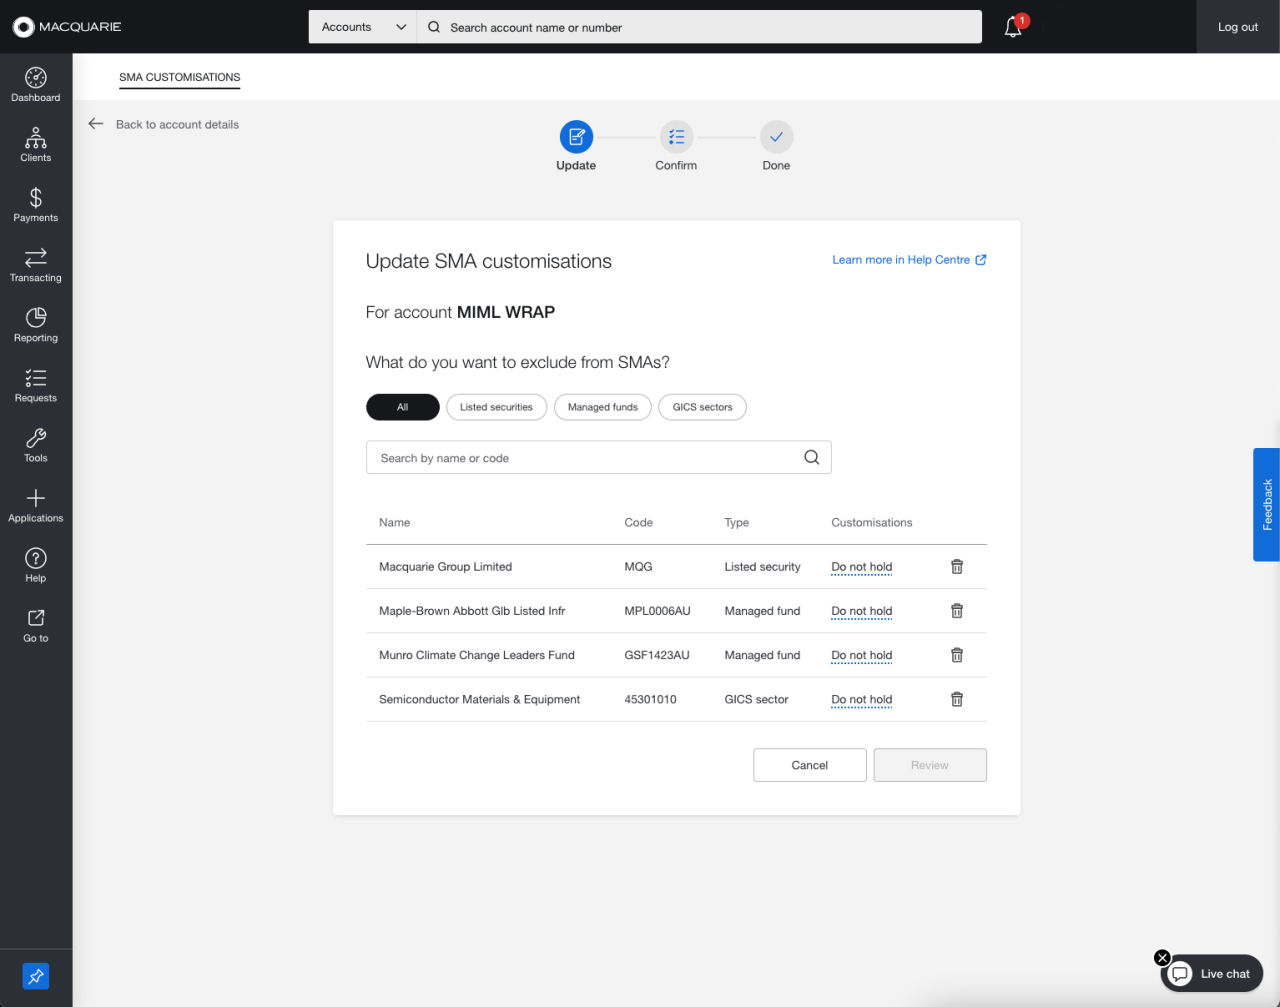Click the Cancel button
The image size is (1280, 1007).
click(810, 765)
